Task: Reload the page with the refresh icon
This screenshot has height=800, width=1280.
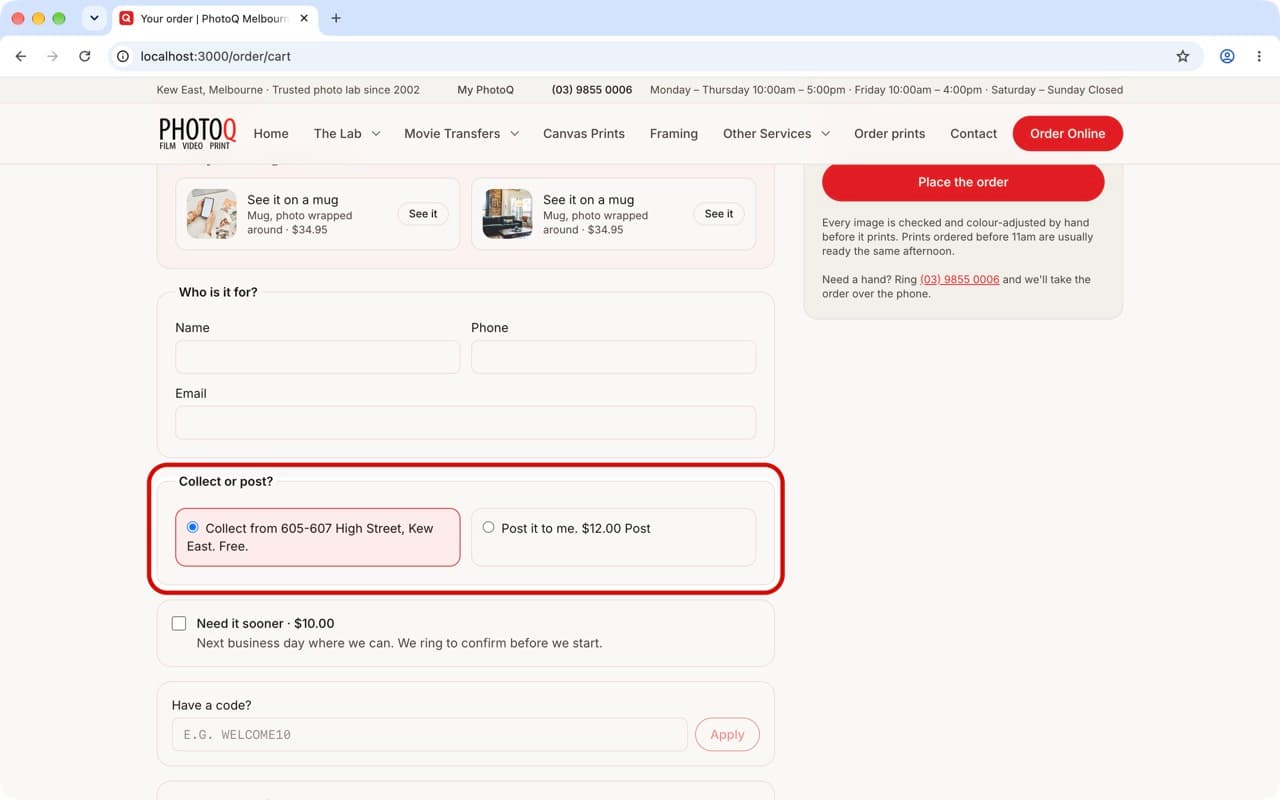Action: coord(85,57)
